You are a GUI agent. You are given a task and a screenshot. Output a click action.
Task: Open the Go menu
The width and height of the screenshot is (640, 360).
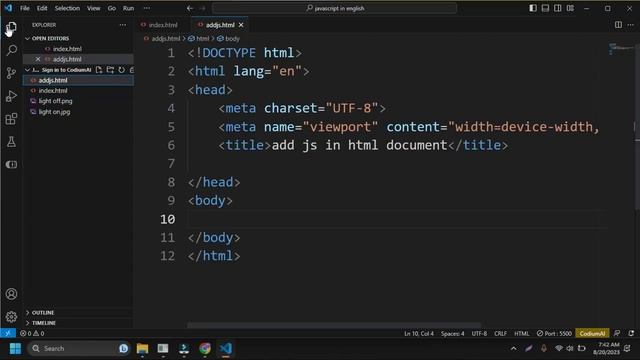[112, 8]
